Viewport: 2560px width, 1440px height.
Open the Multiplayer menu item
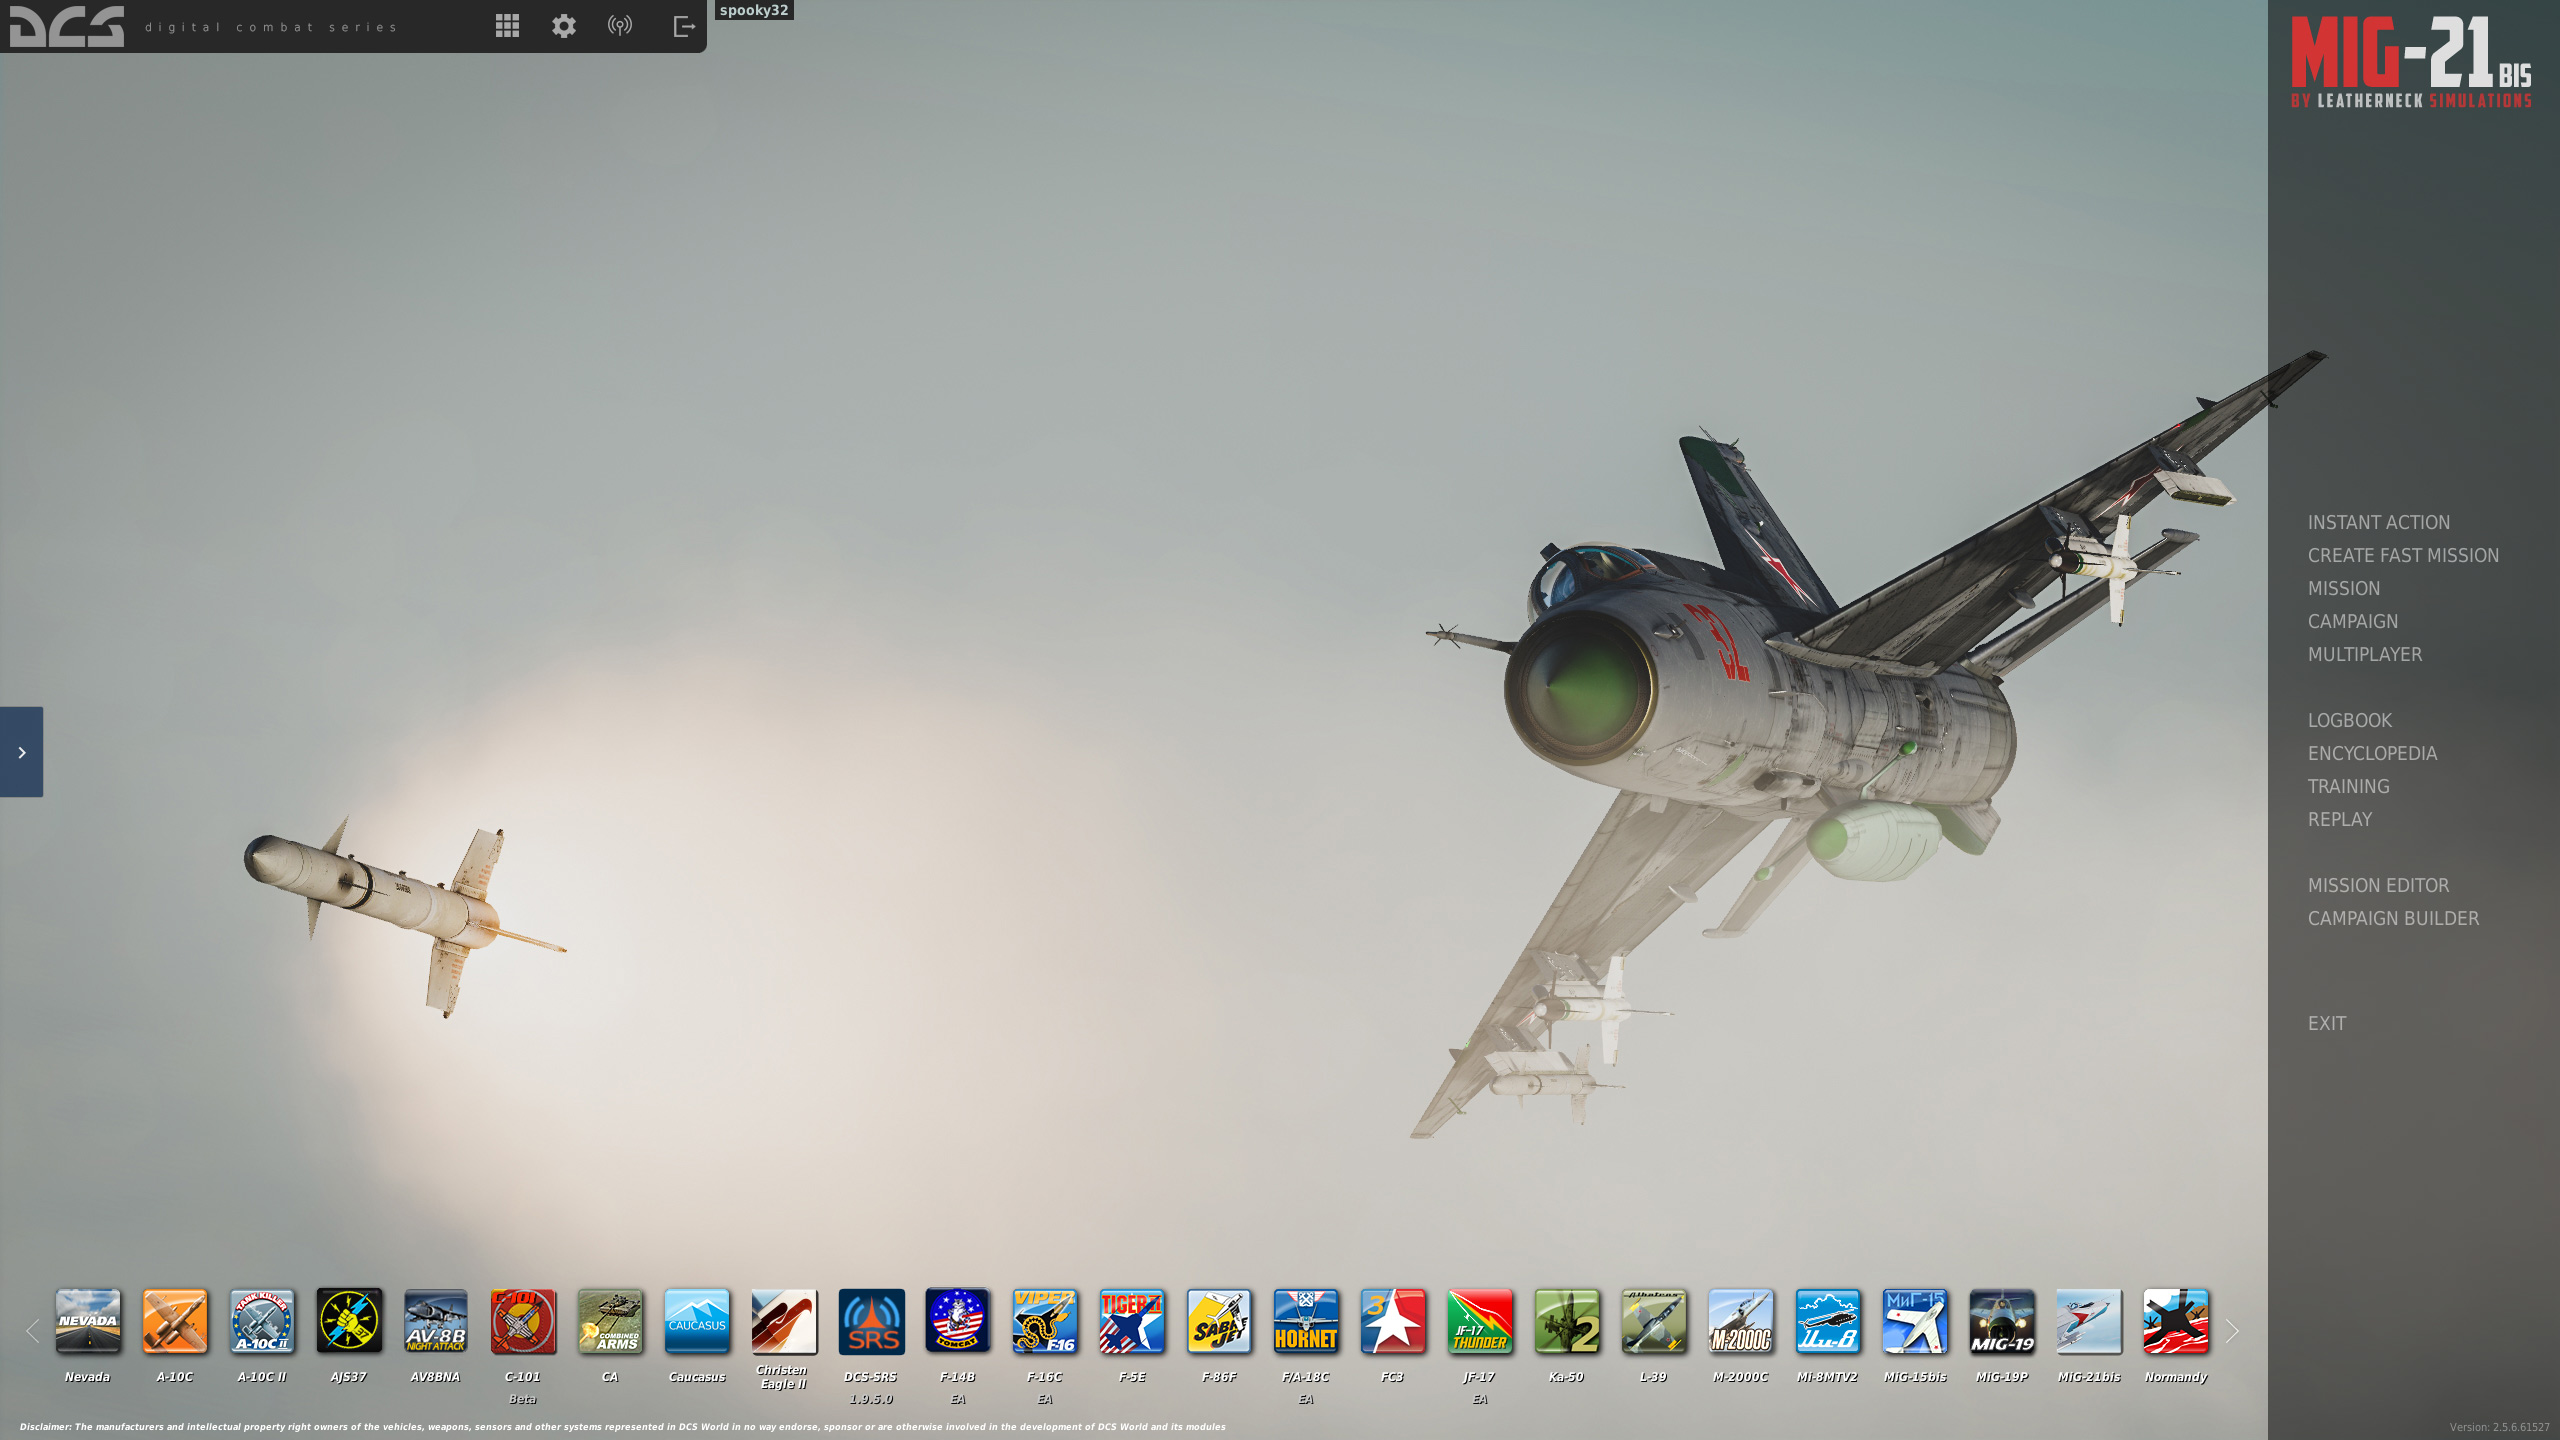[2364, 654]
